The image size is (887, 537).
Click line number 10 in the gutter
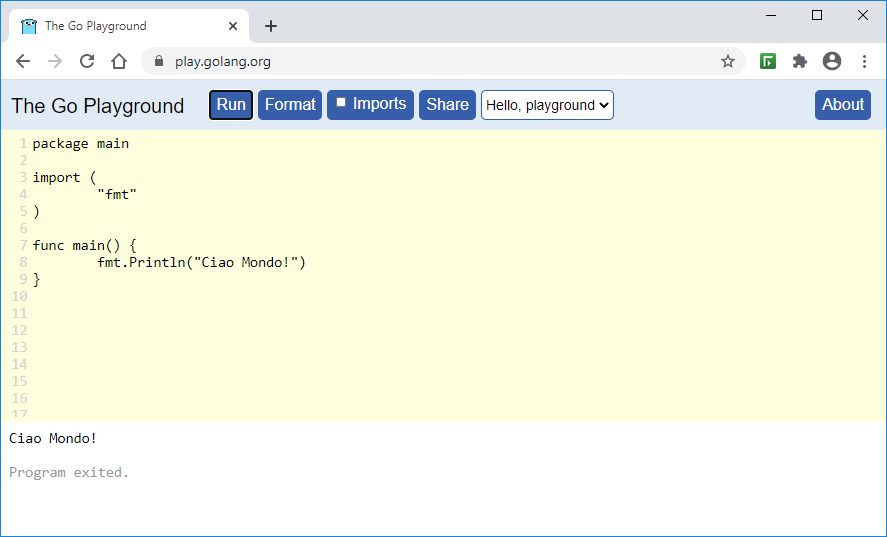coord(19,297)
